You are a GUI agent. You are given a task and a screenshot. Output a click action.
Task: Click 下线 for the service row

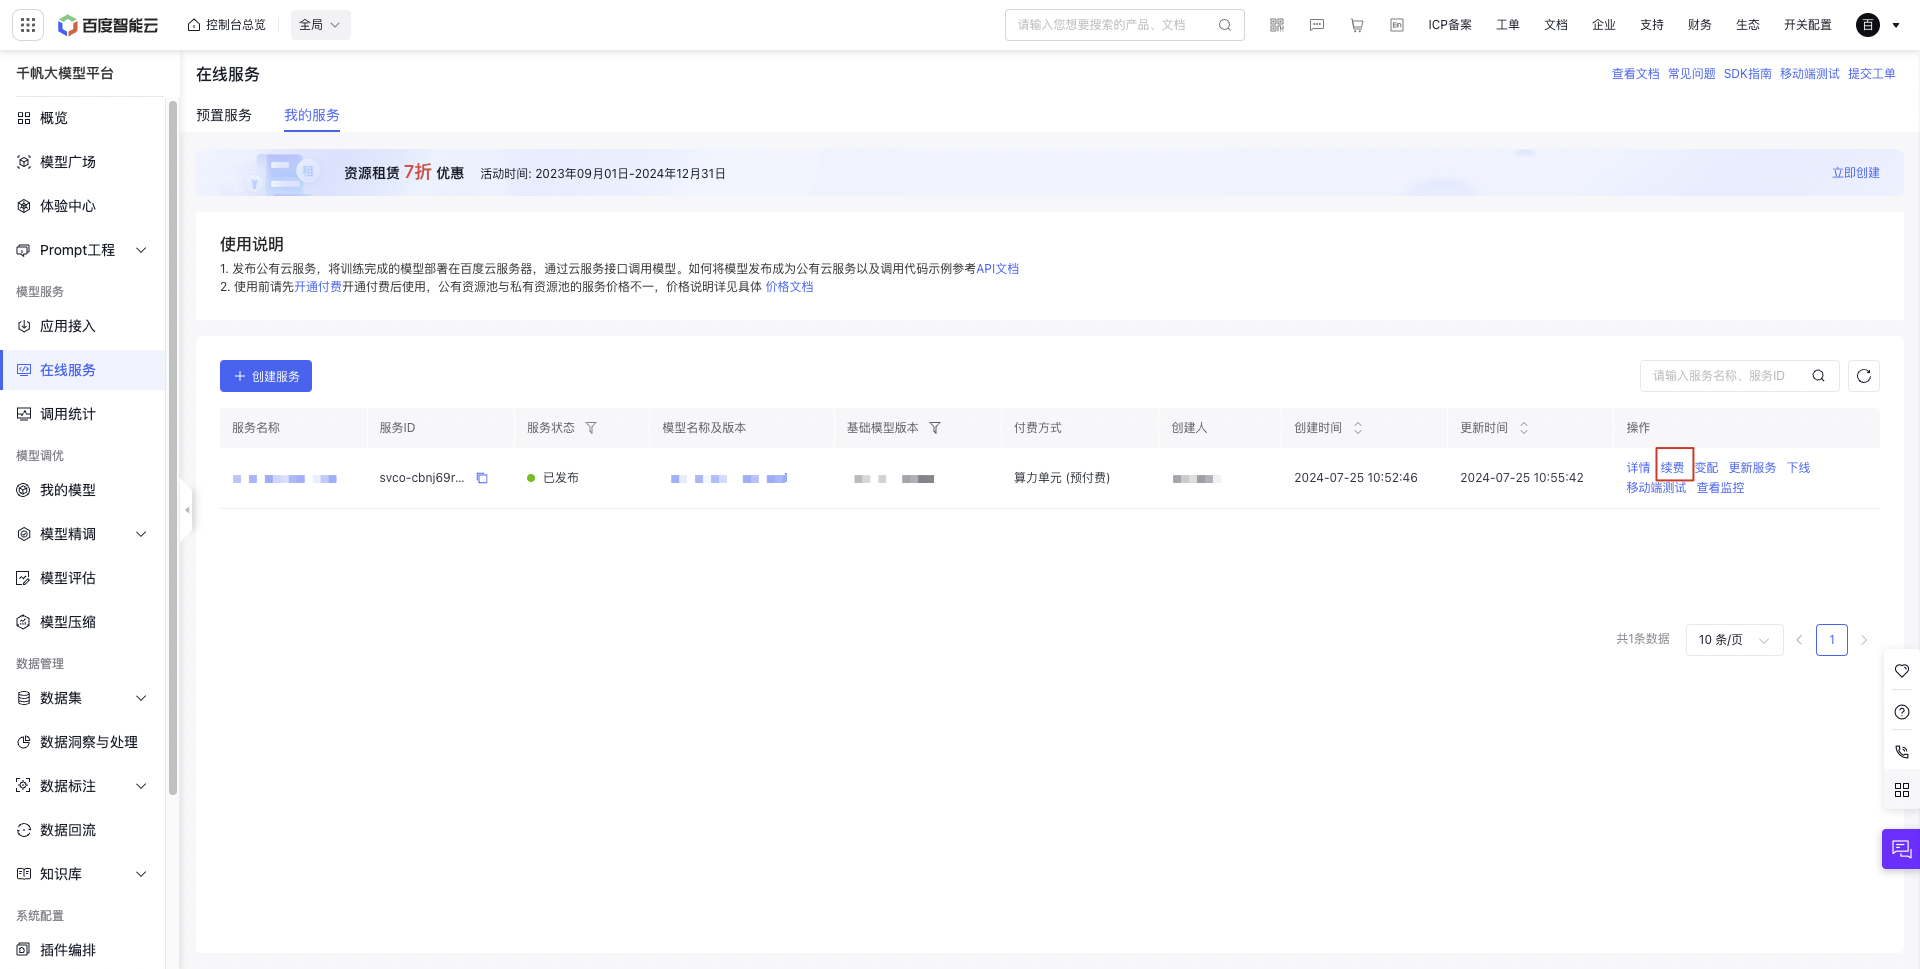(1799, 468)
